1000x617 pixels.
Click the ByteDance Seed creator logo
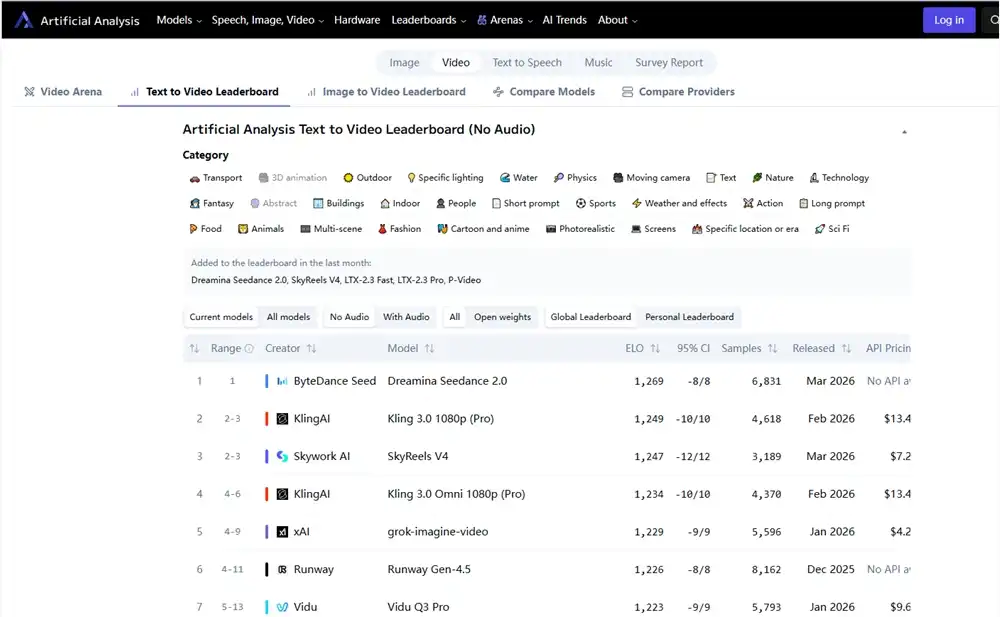pos(282,381)
